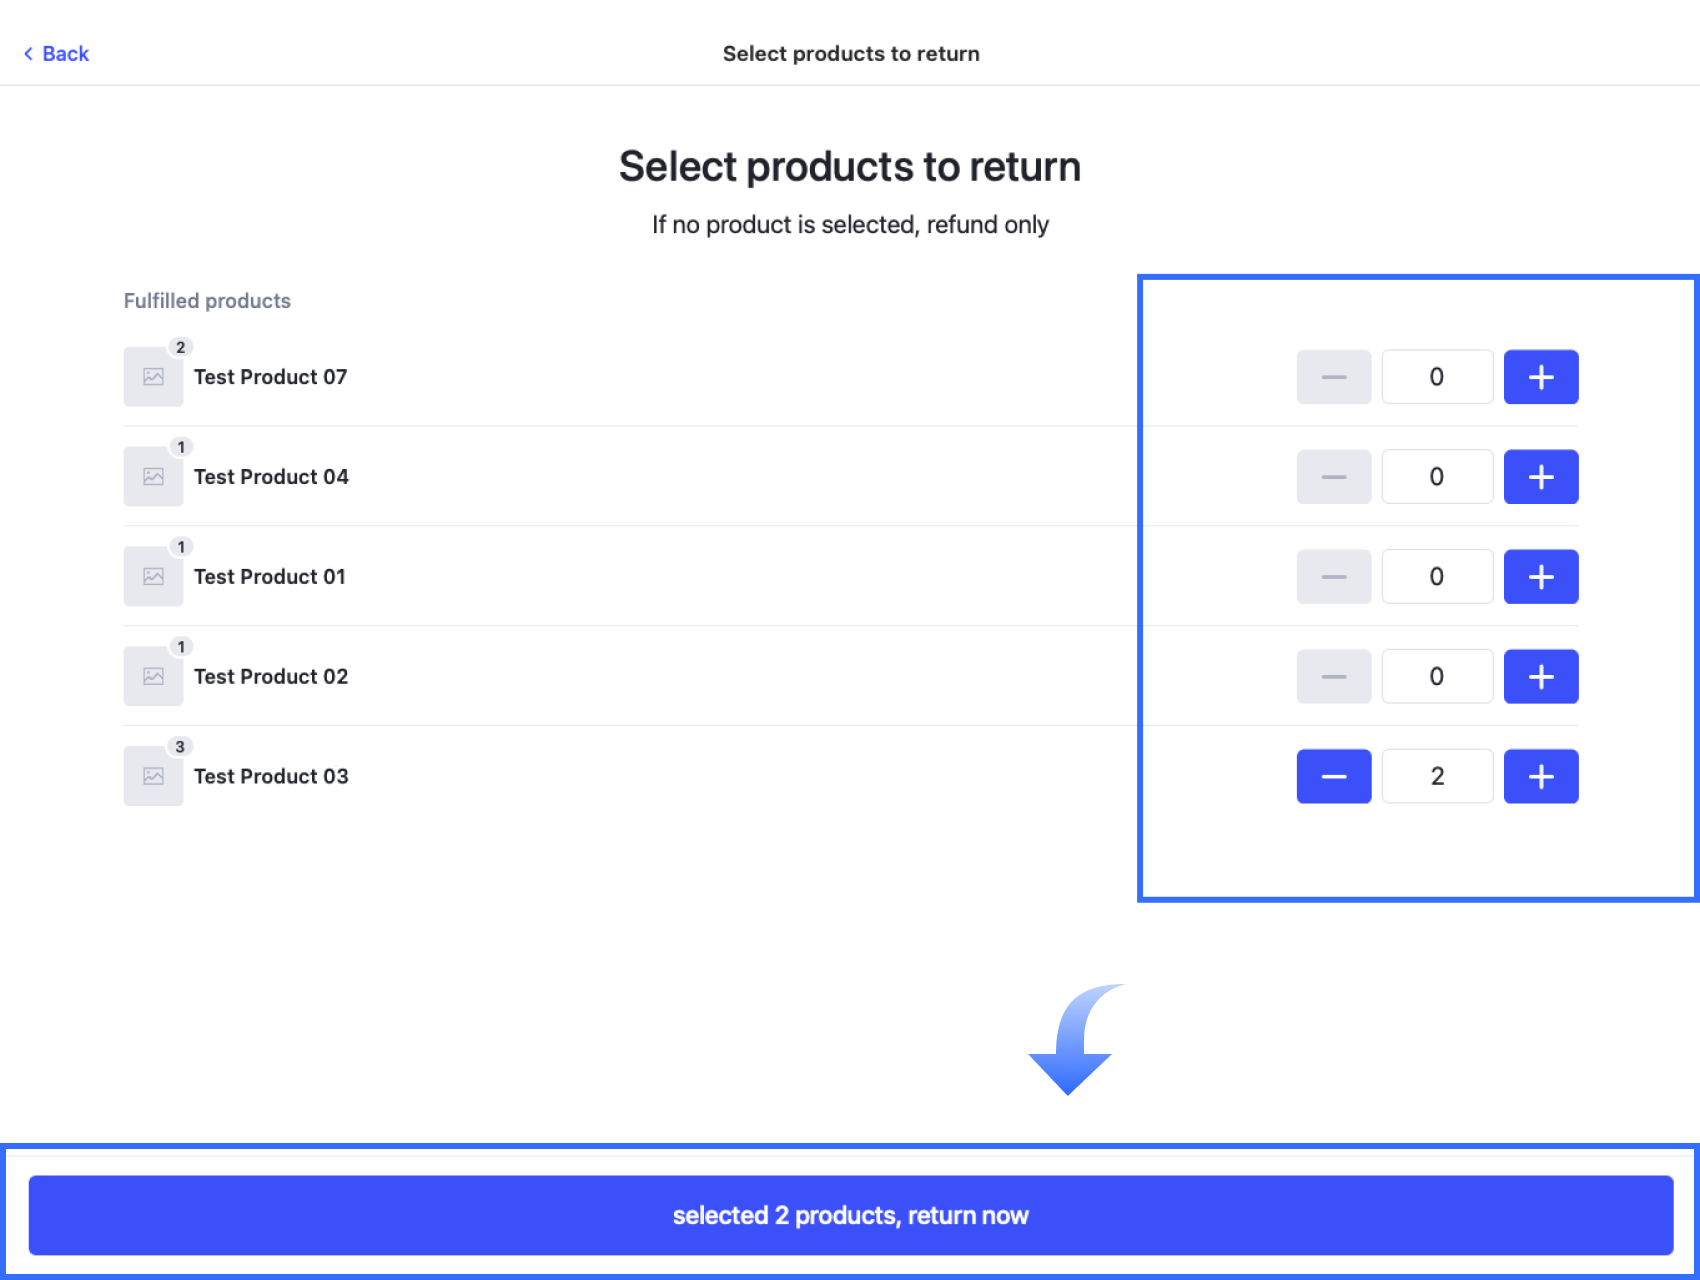The image size is (1700, 1280).
Task: Click the selected 2 products return now button
Action: pyautogui.click(x=850, y=1215)
